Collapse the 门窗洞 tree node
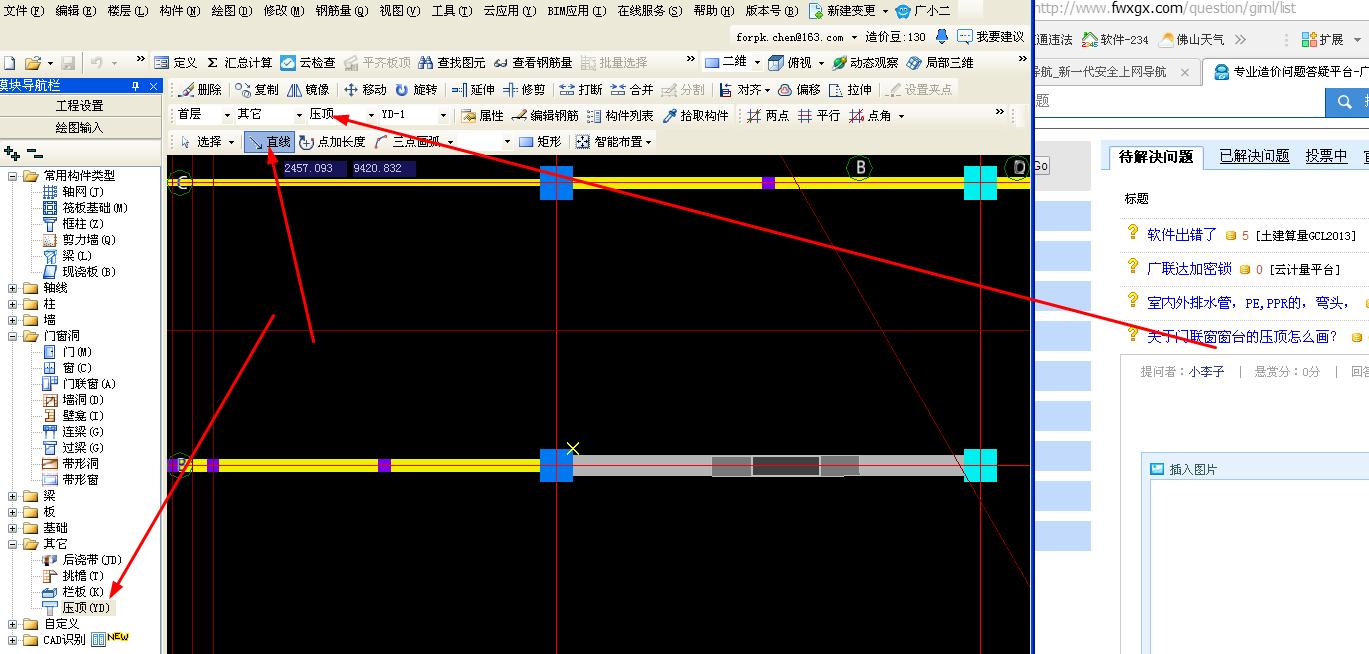This screenshot has width=1369, height=654. pos(13,336)
